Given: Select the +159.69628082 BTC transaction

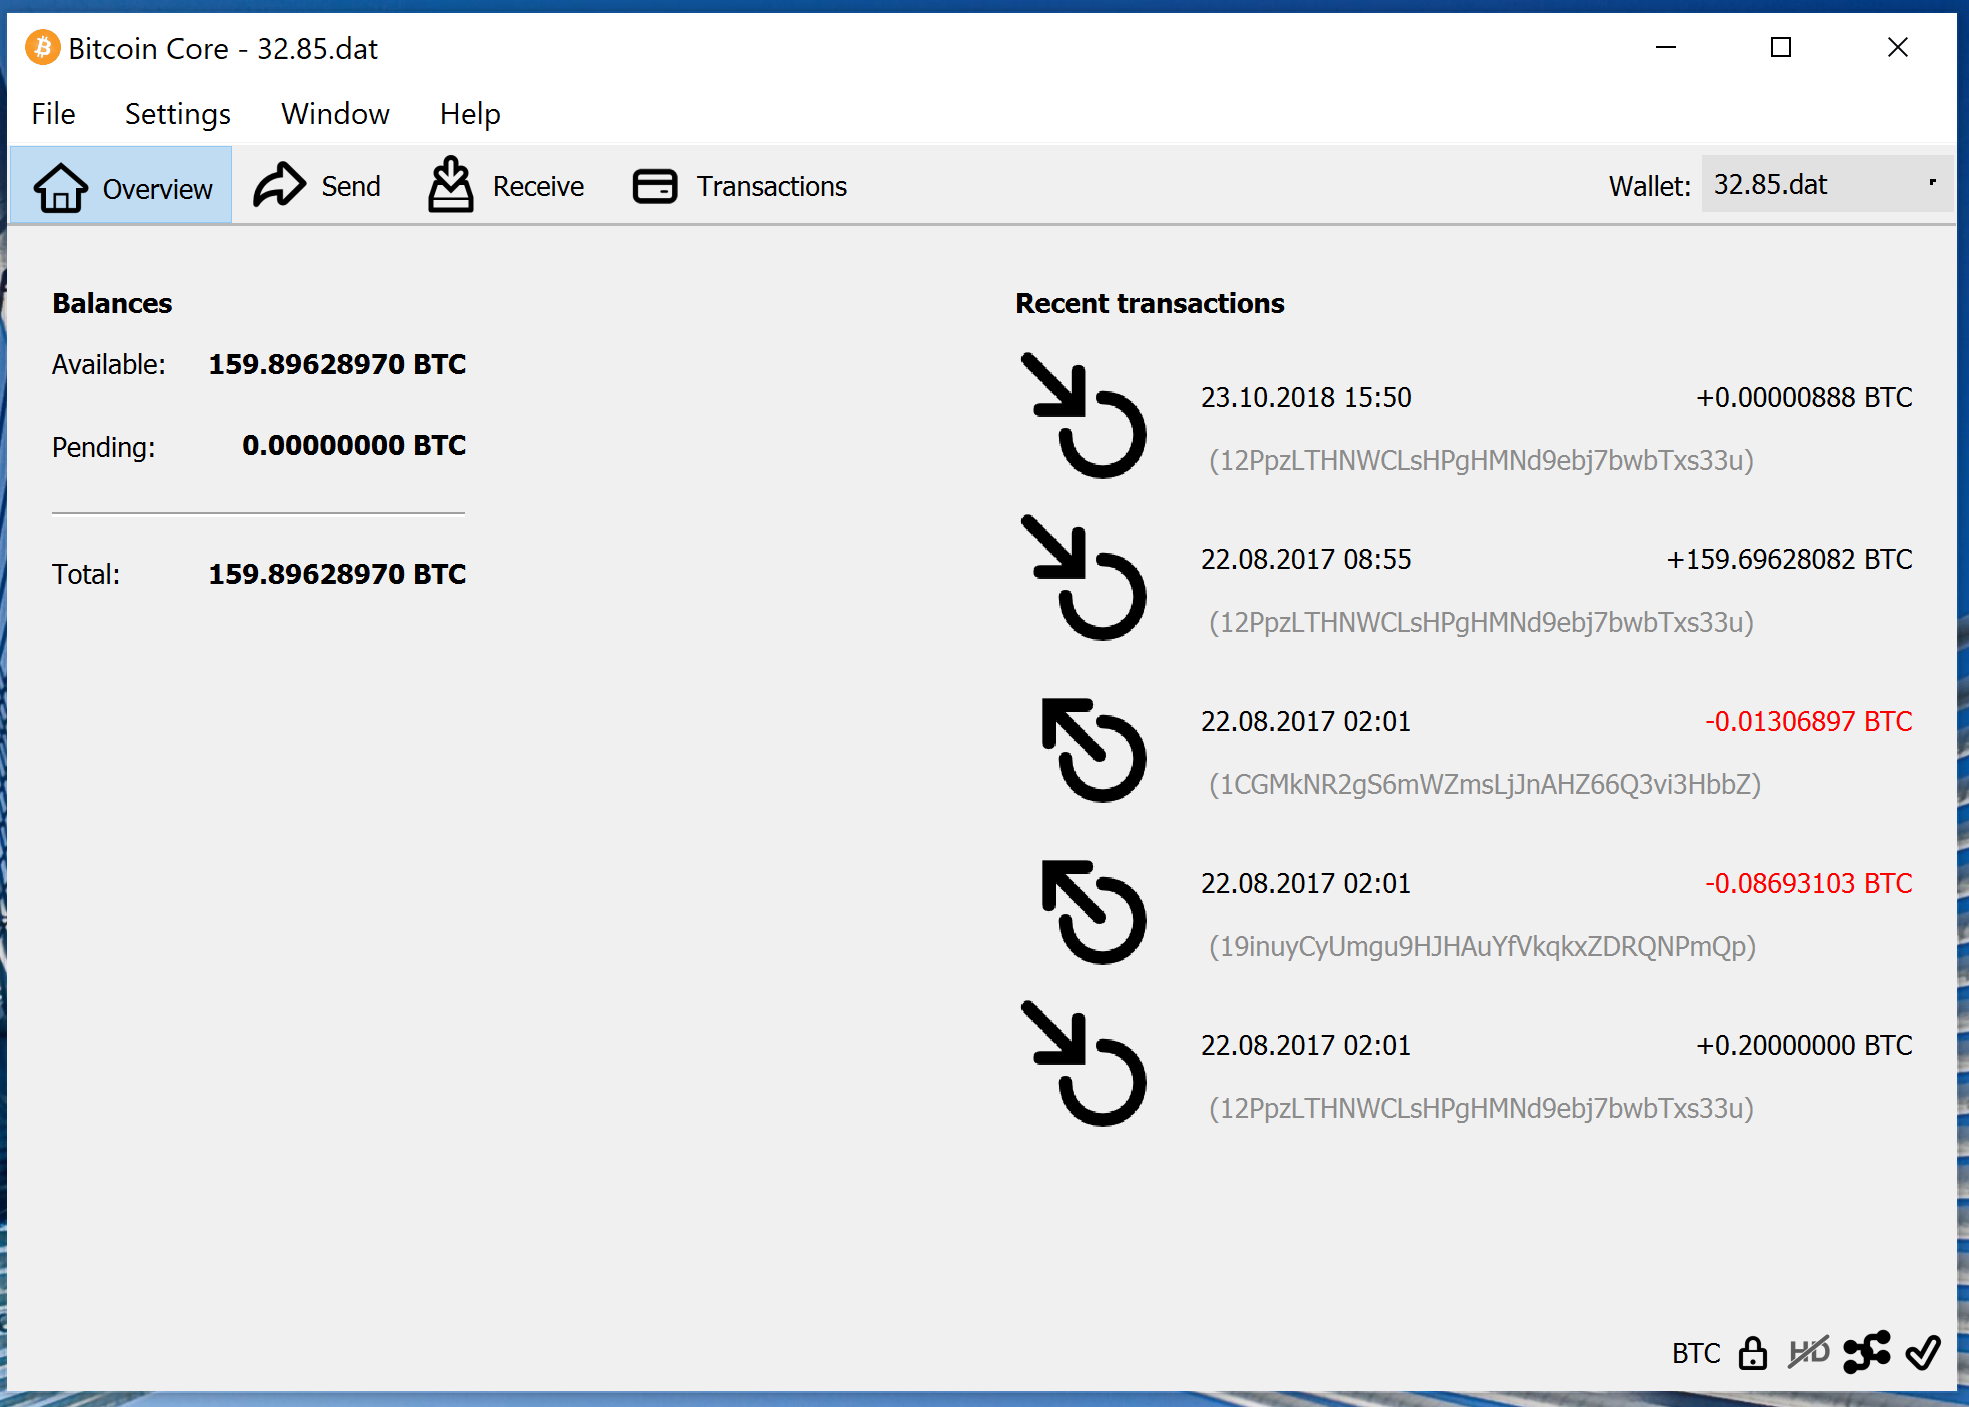Looking at the screenshot, I should [1788, 559].
